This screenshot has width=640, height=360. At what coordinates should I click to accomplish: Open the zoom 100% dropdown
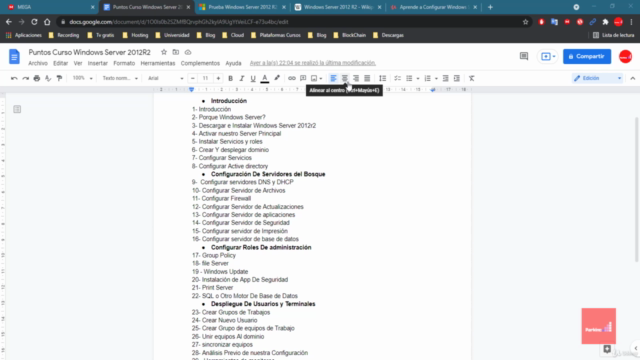(x=82, y=78)
